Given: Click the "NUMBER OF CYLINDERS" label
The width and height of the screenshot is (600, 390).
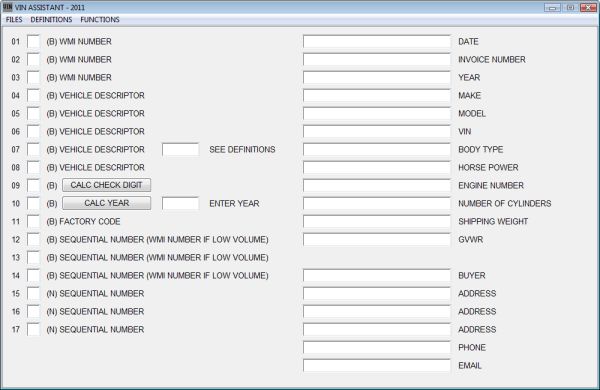Looking at the screenshot, I should tap(505, 204).
